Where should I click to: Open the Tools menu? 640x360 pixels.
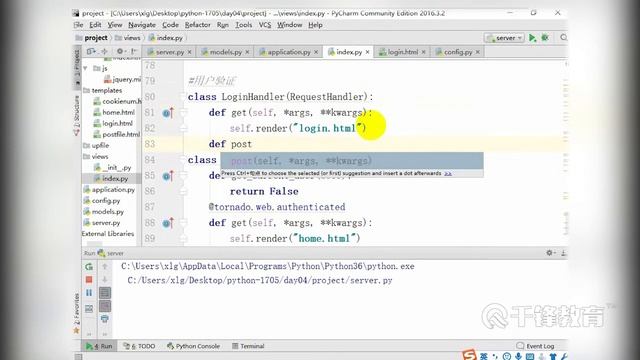tap(243, 25)
